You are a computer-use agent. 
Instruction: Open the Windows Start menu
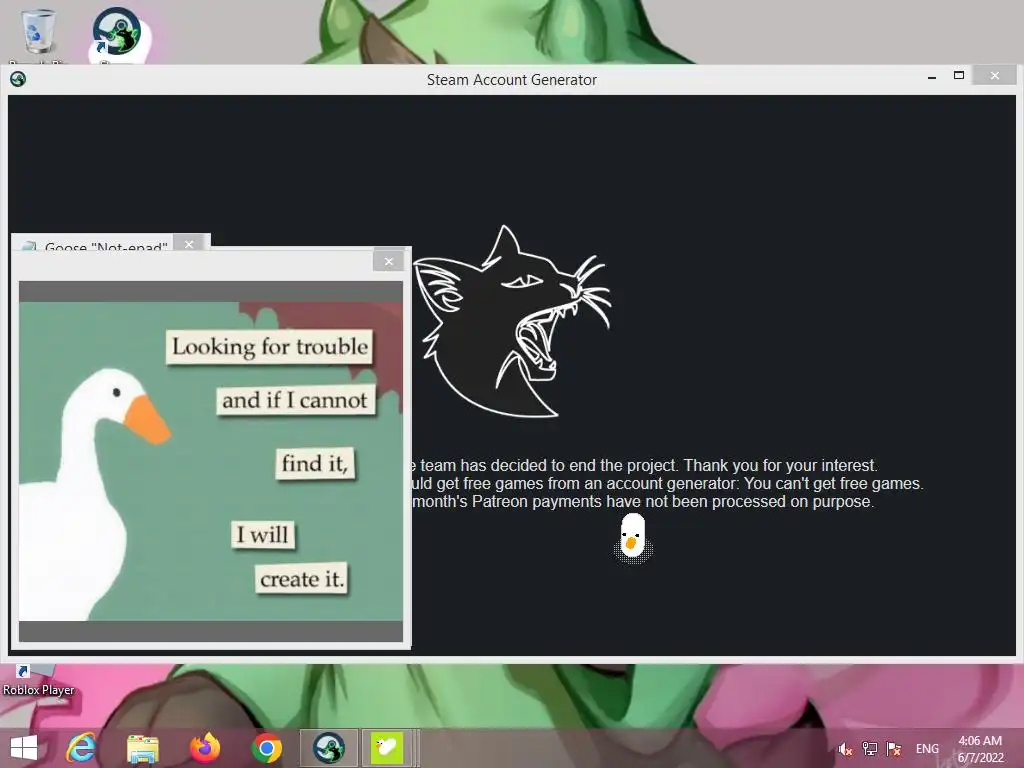tap(24, 748)
